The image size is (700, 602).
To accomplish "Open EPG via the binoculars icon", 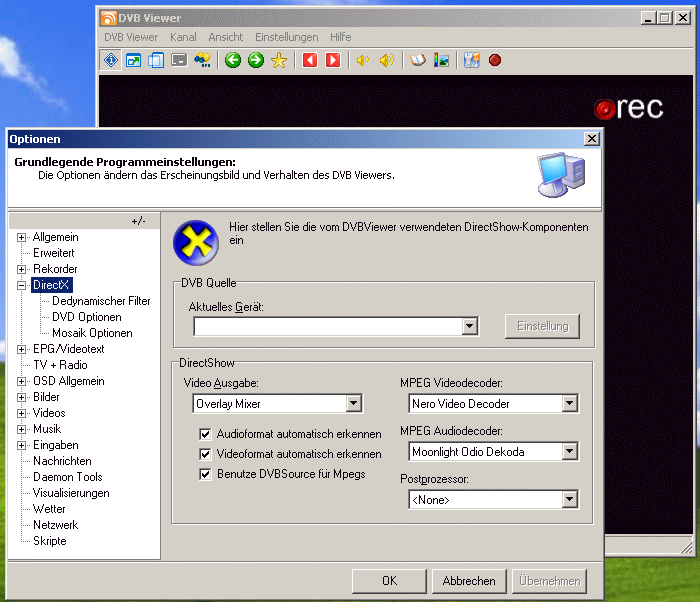I will [202, 60].
